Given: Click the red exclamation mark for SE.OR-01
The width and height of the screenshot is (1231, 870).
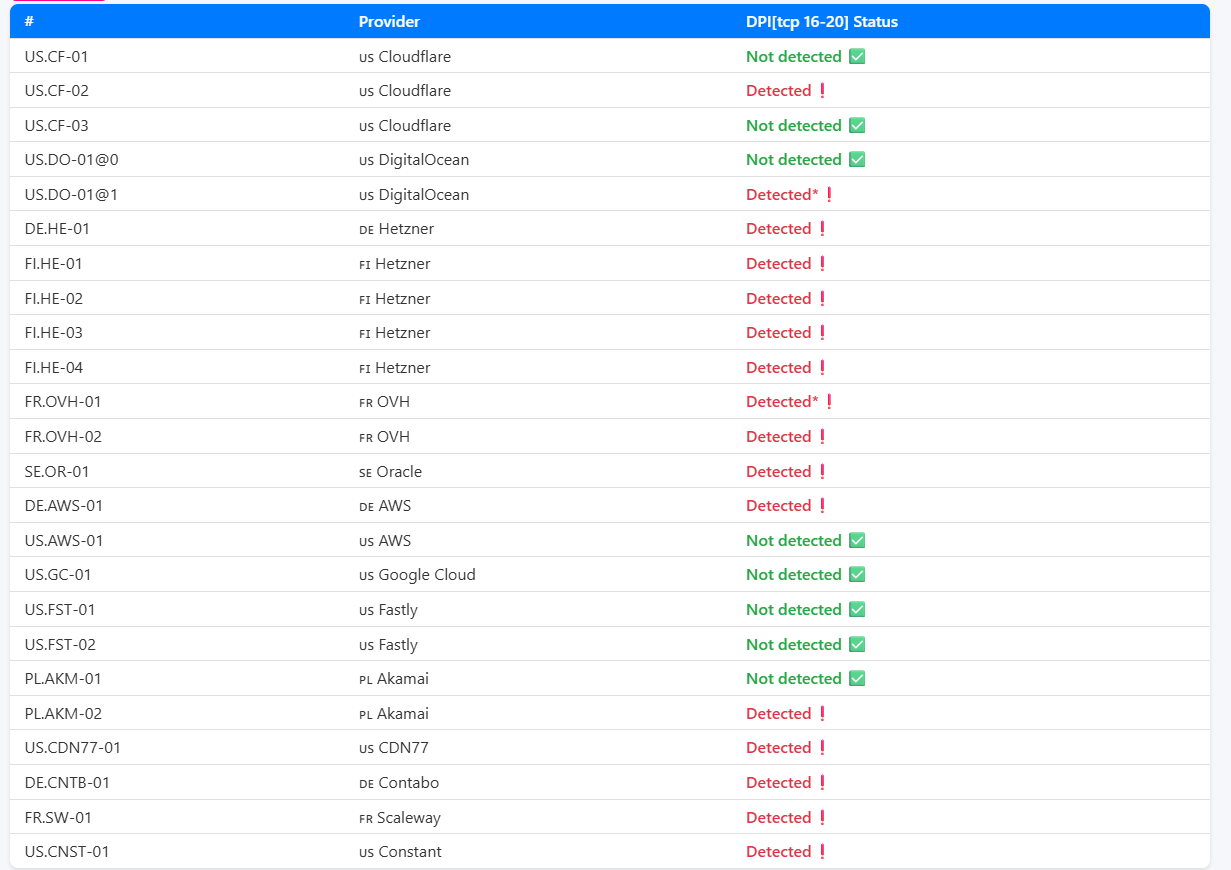Looking at the screenshot, I should pos(822,472).
